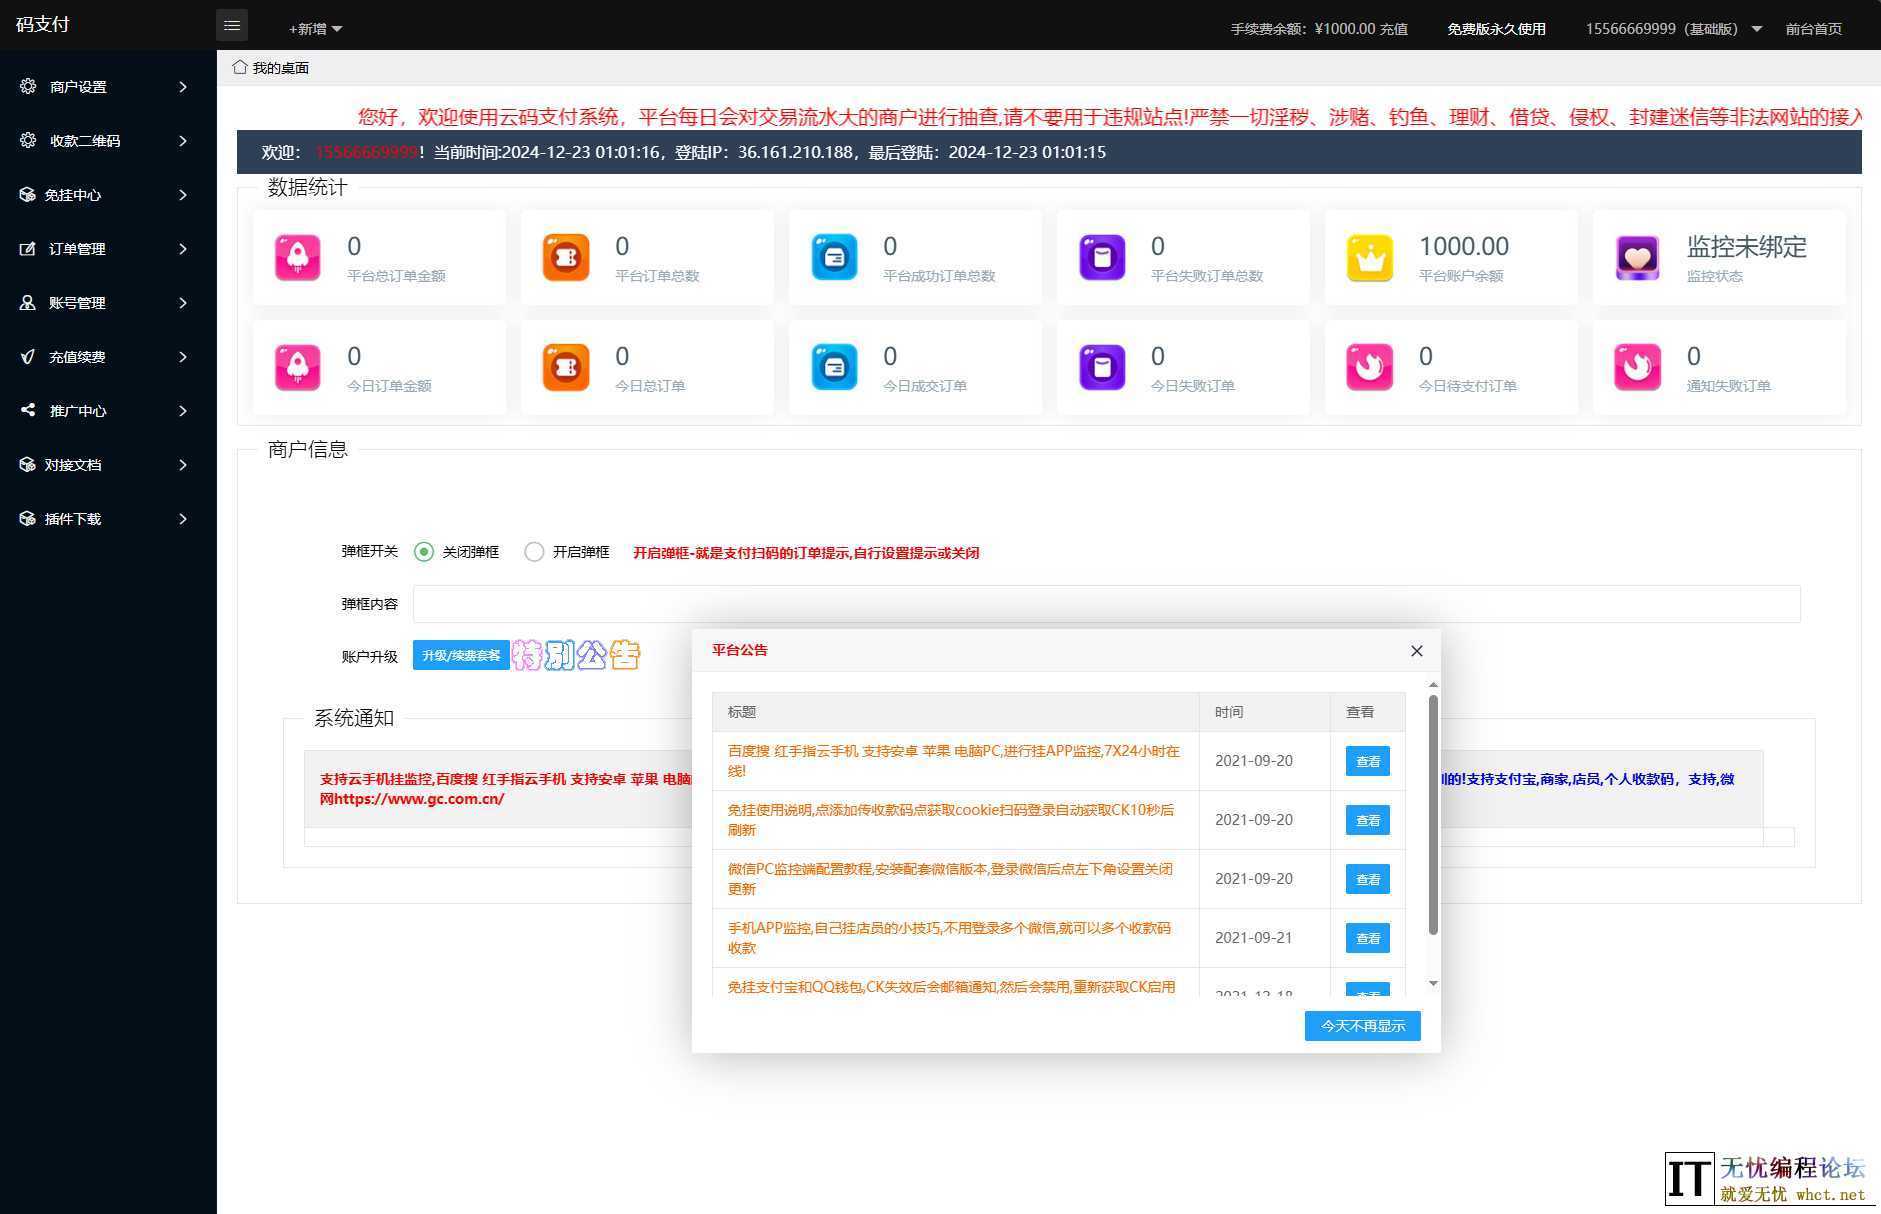Click the announcement dialog vertical scrollbar
The image size is (1881, 1214).
click(x=1433, y=815)
